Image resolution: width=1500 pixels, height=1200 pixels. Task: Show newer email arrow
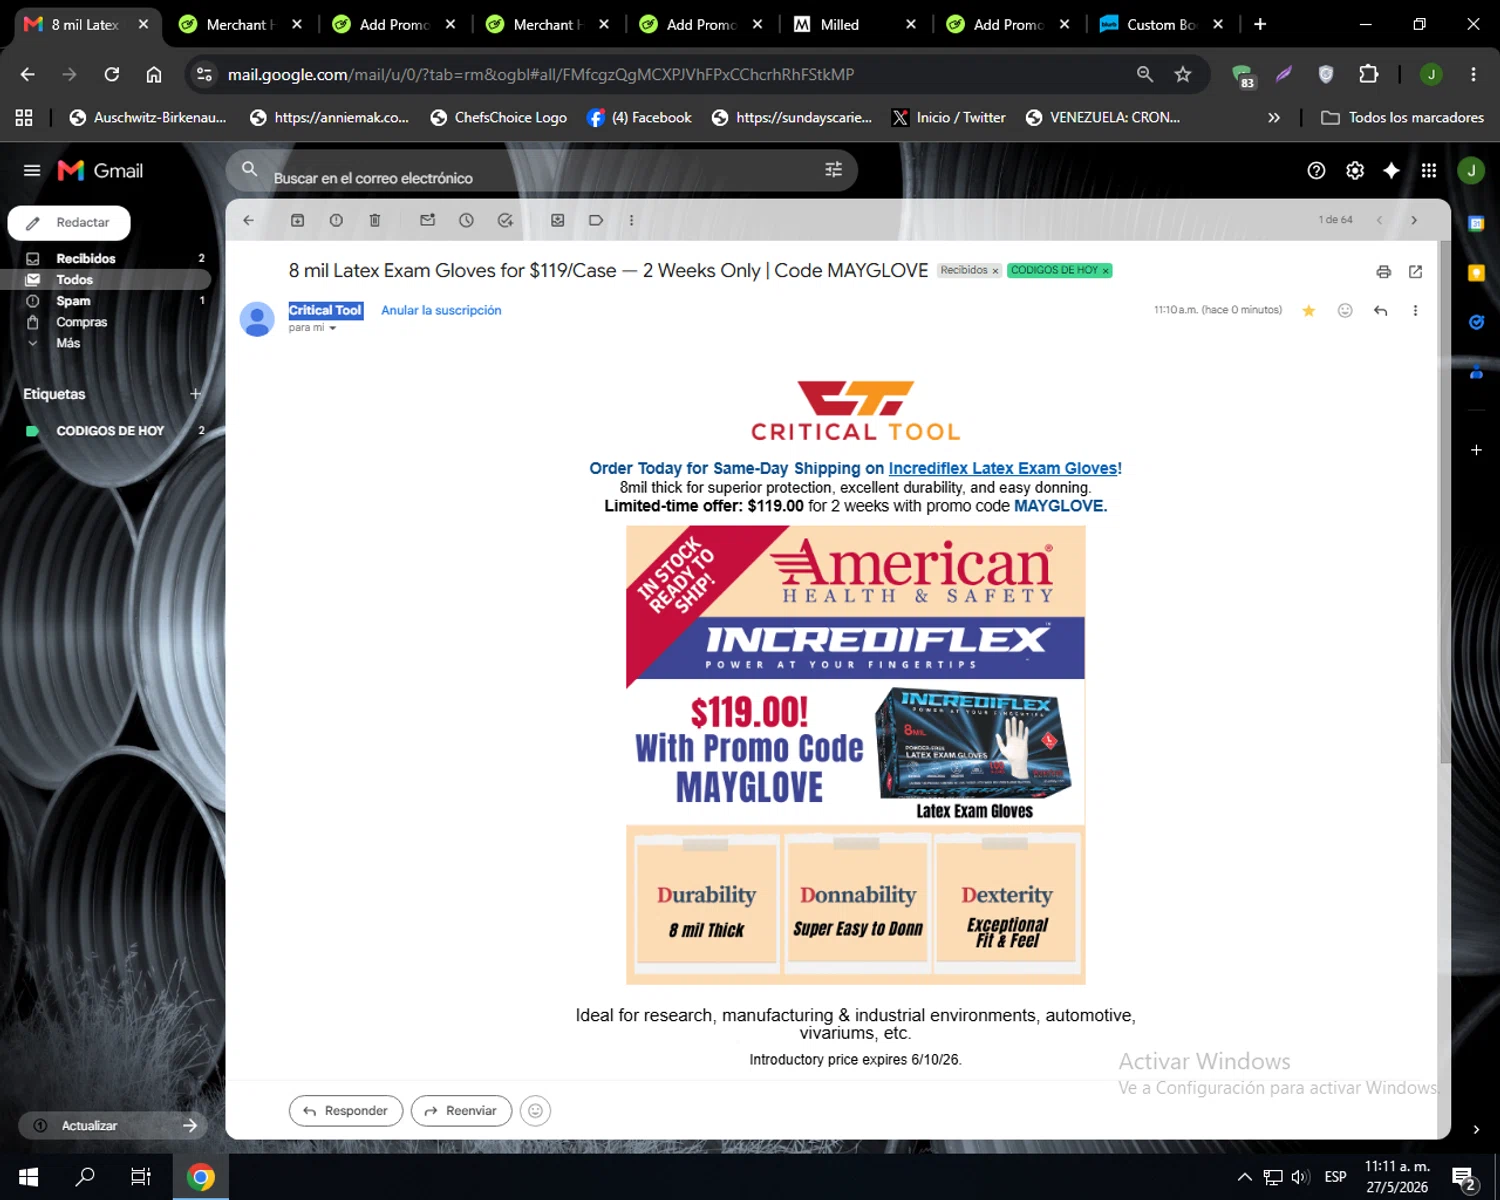point(1379,220)
